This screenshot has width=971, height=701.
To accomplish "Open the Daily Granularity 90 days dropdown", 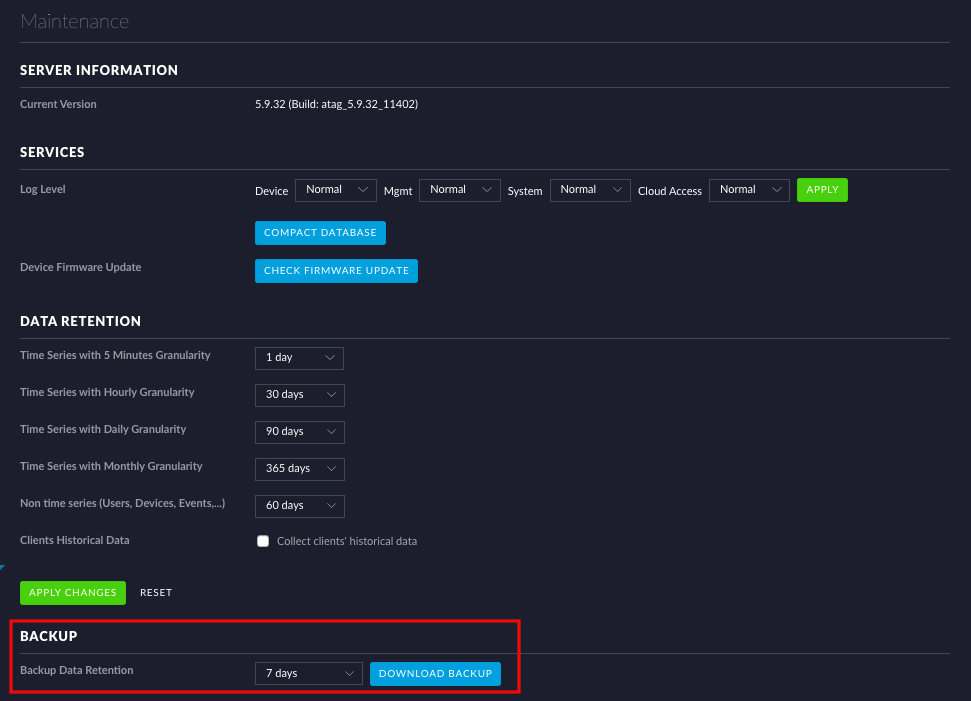I will (299, 432).
